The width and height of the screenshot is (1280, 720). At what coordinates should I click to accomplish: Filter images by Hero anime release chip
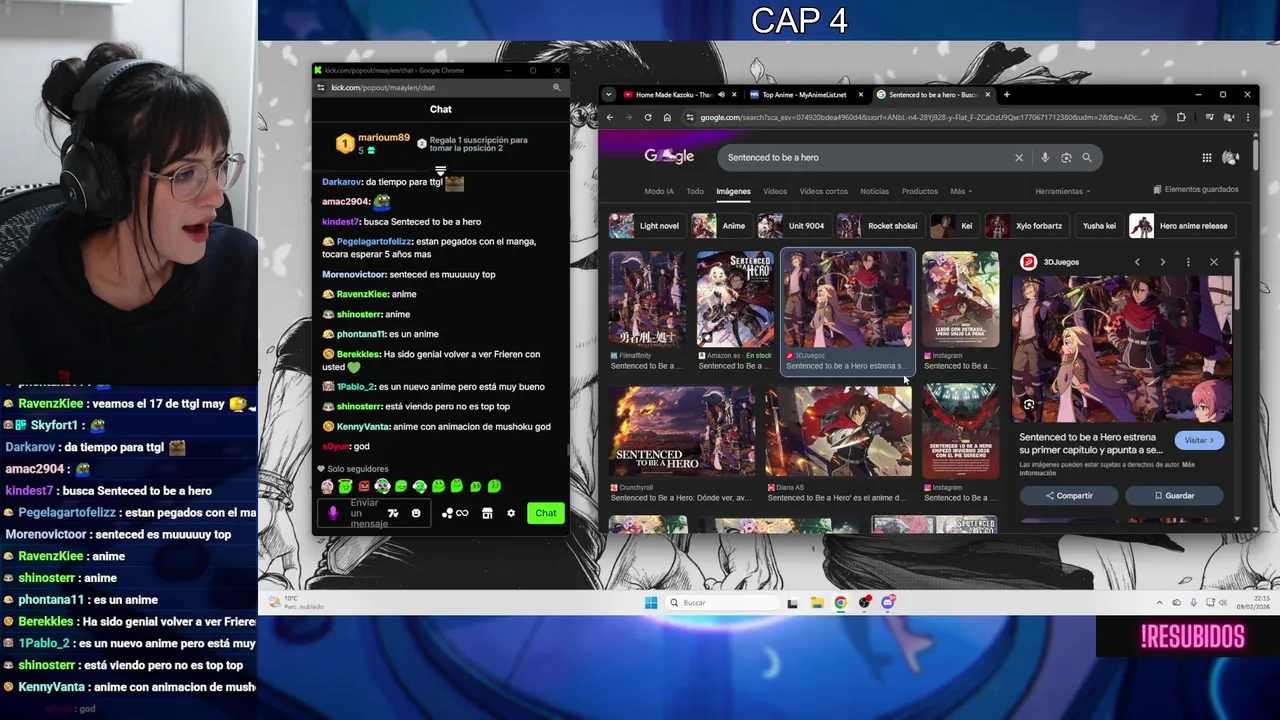point(1181,226)
